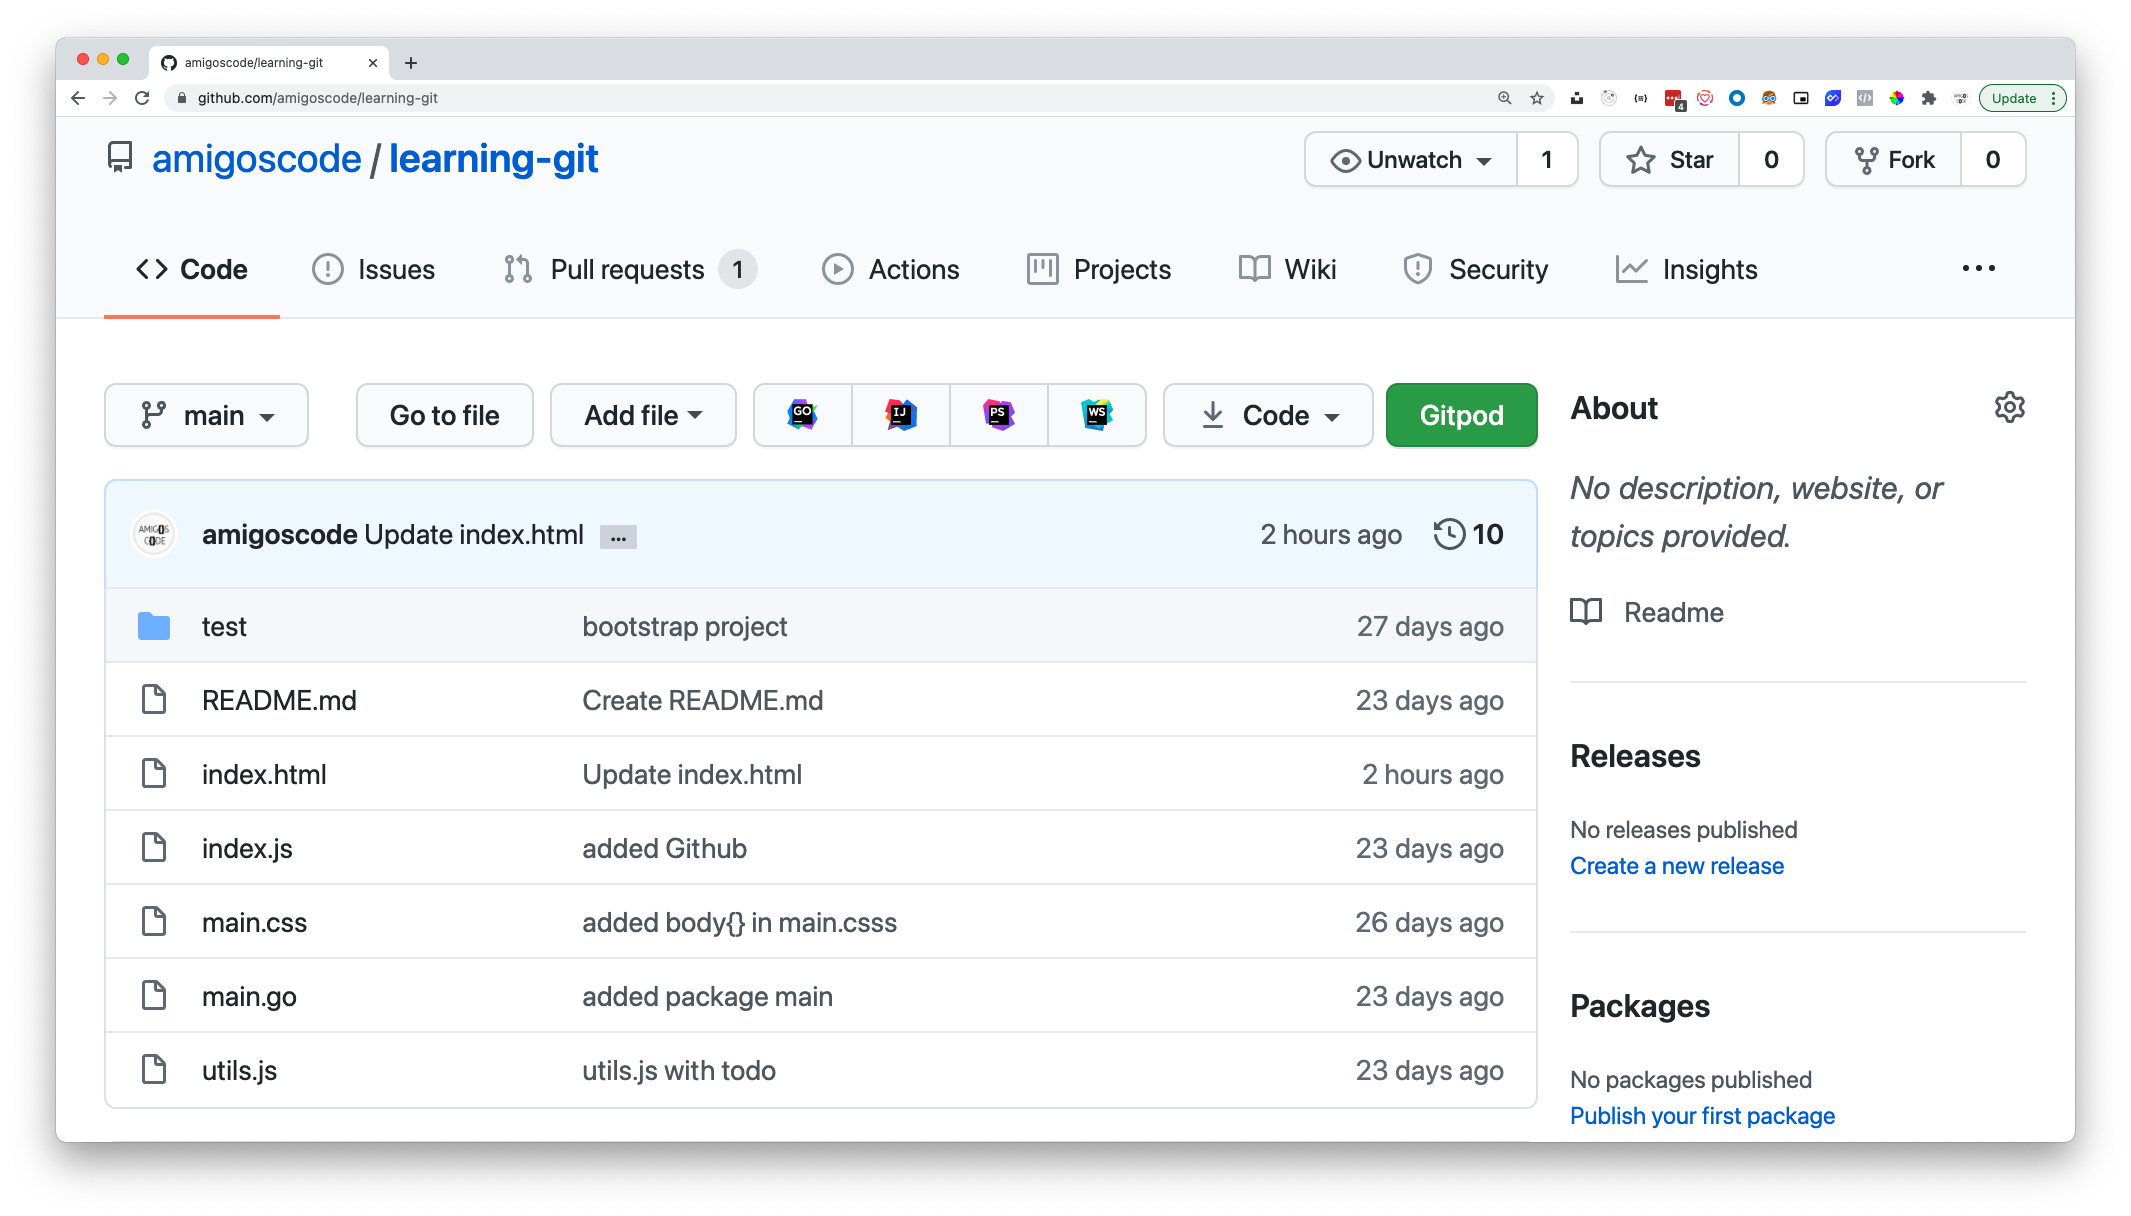Open the main.go file

(x=249, y=996)
